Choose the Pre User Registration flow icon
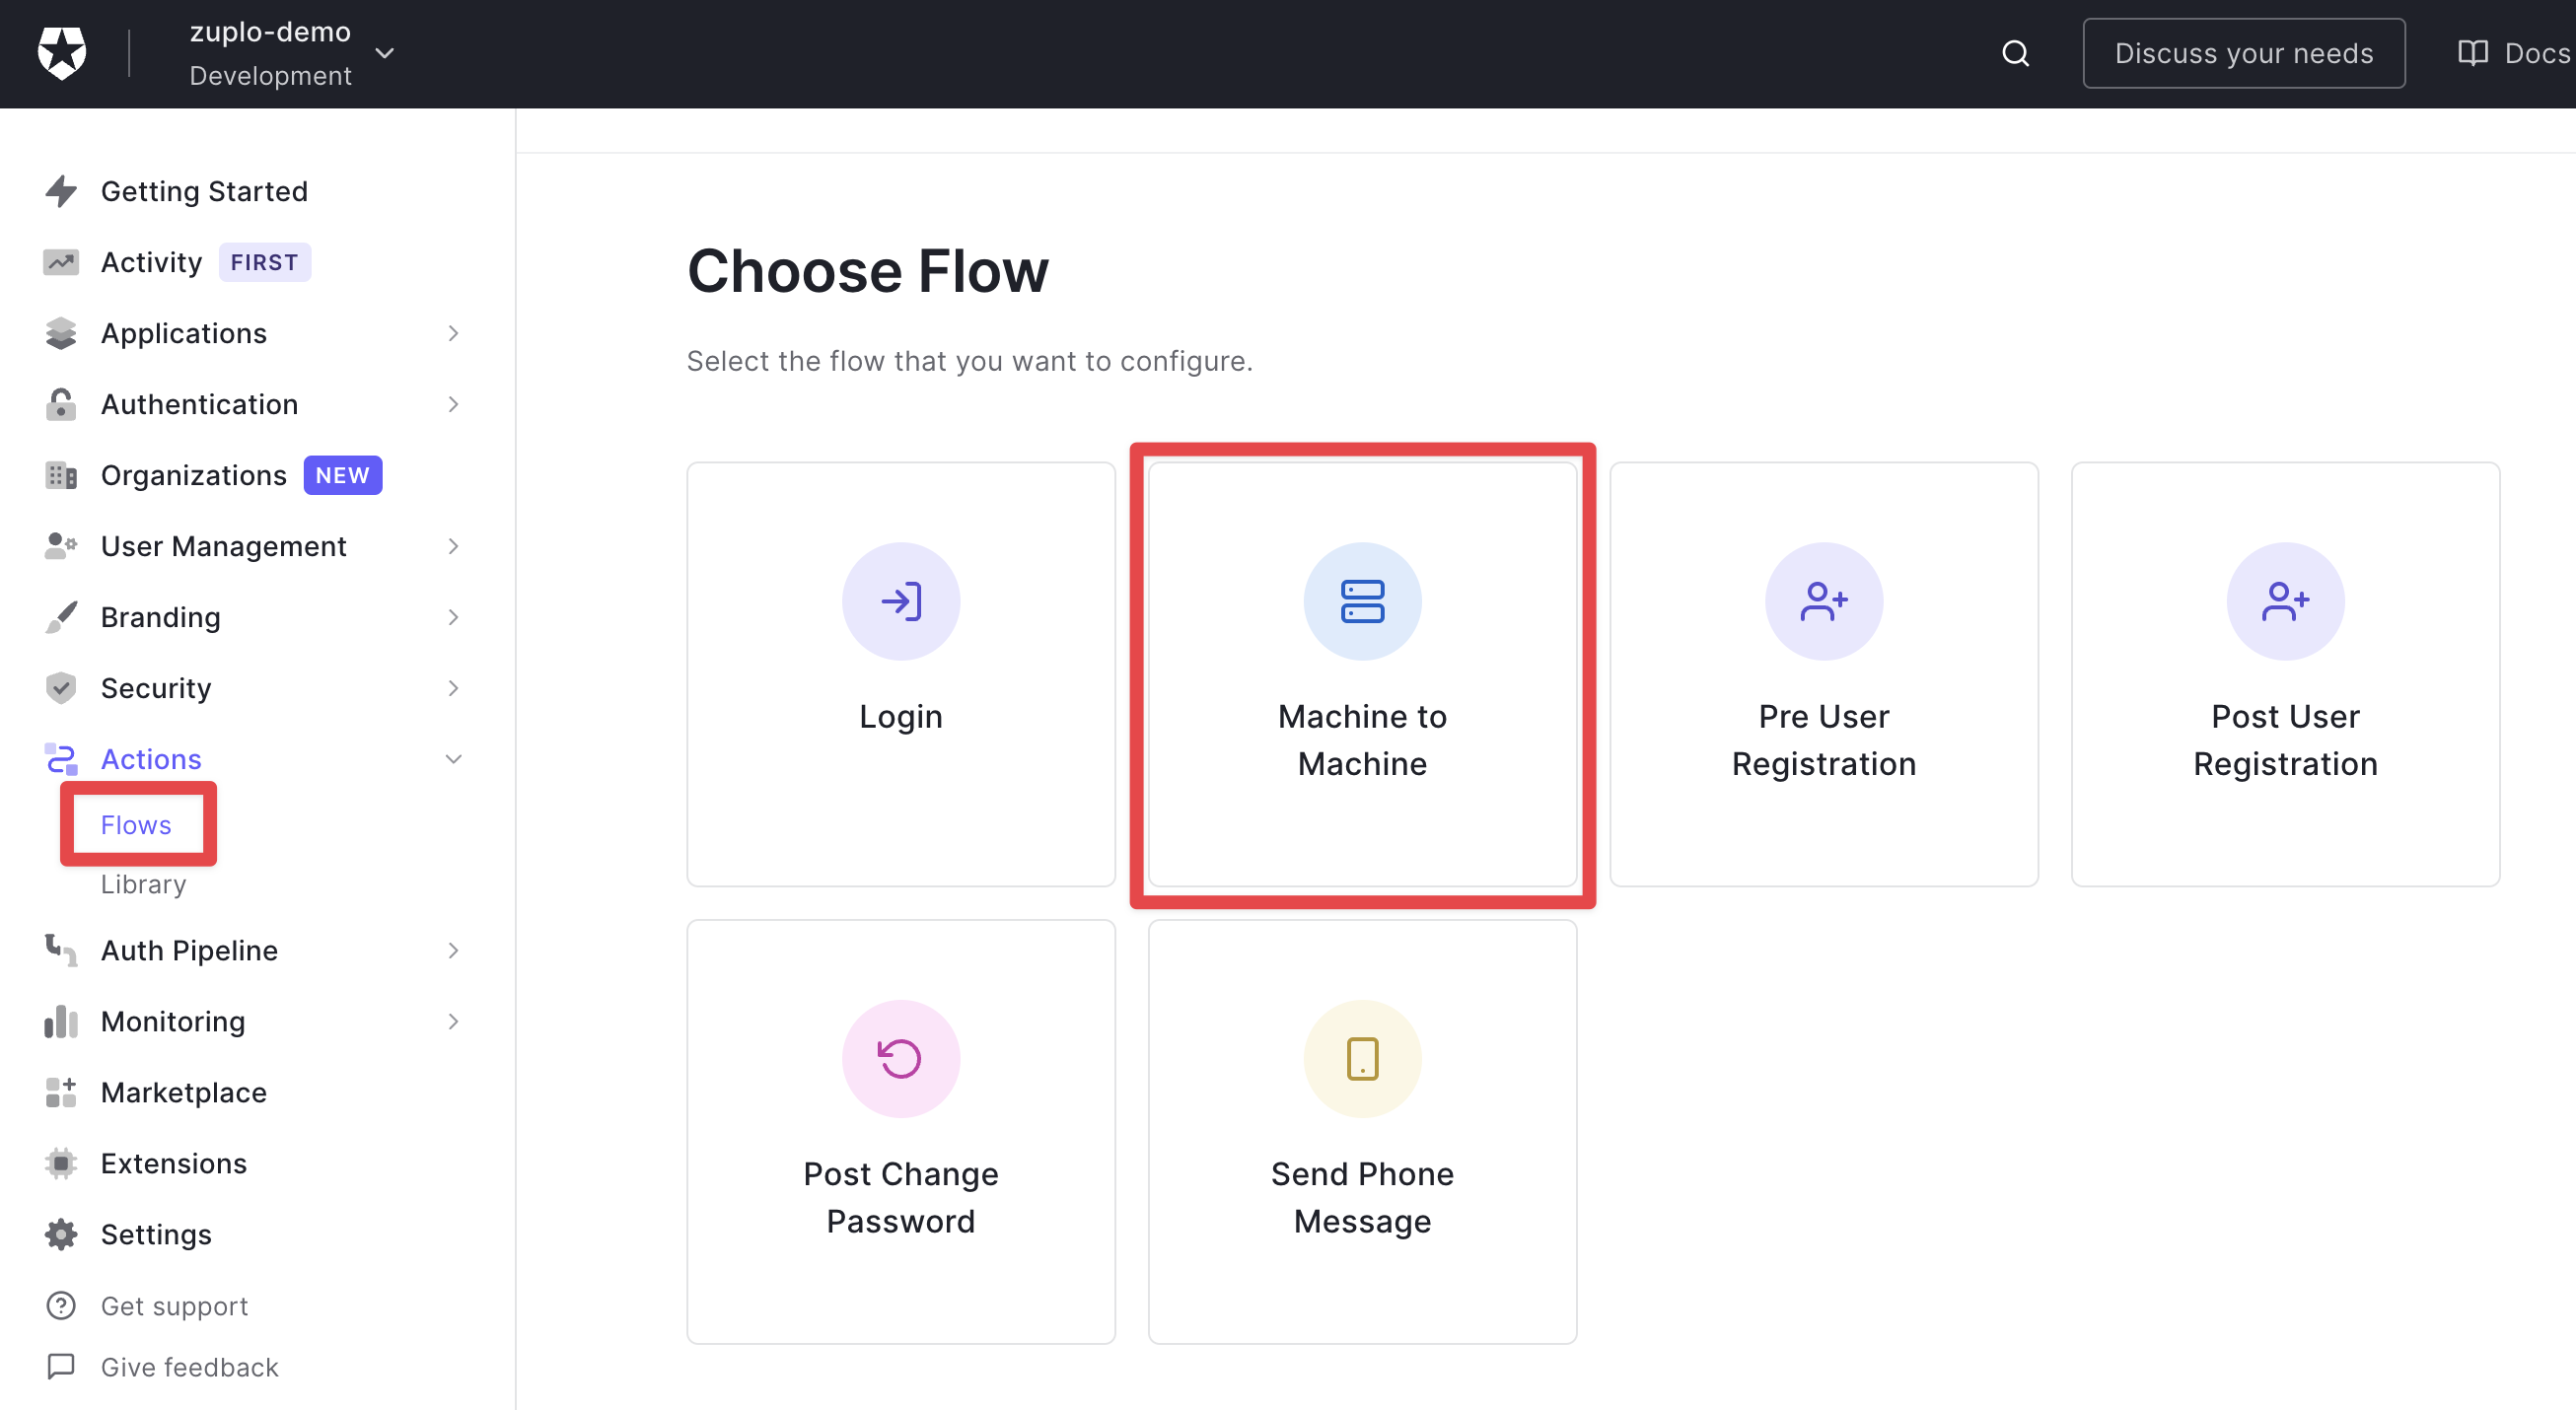The image size is (2576, 1410). [1823, 601]
